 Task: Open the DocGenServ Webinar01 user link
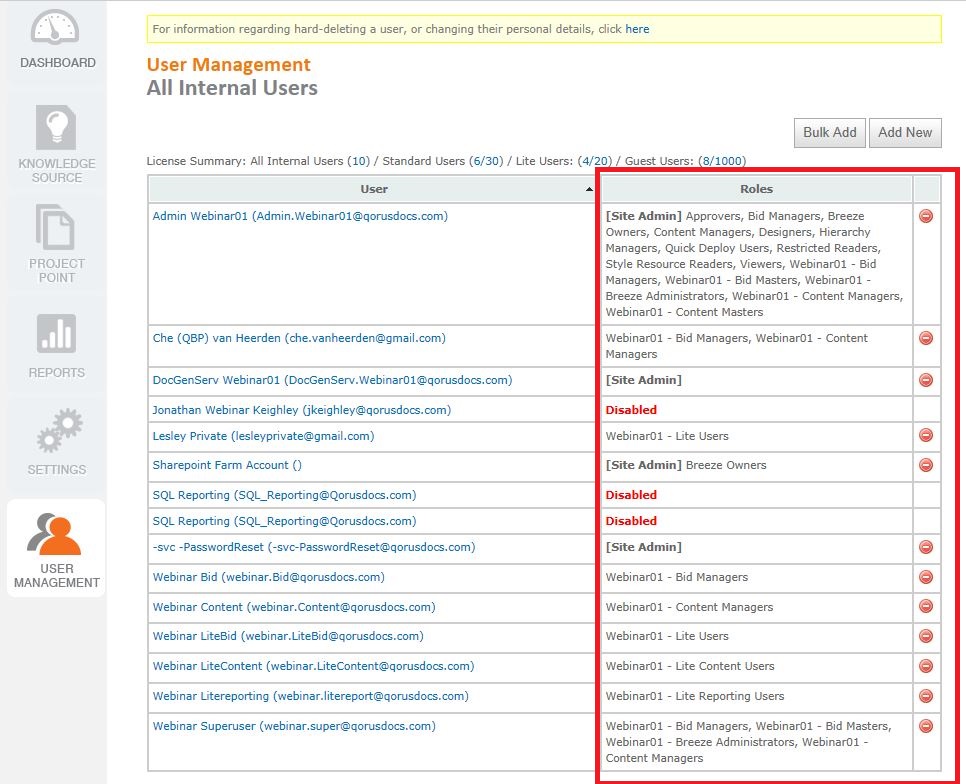tap(332, 380)
